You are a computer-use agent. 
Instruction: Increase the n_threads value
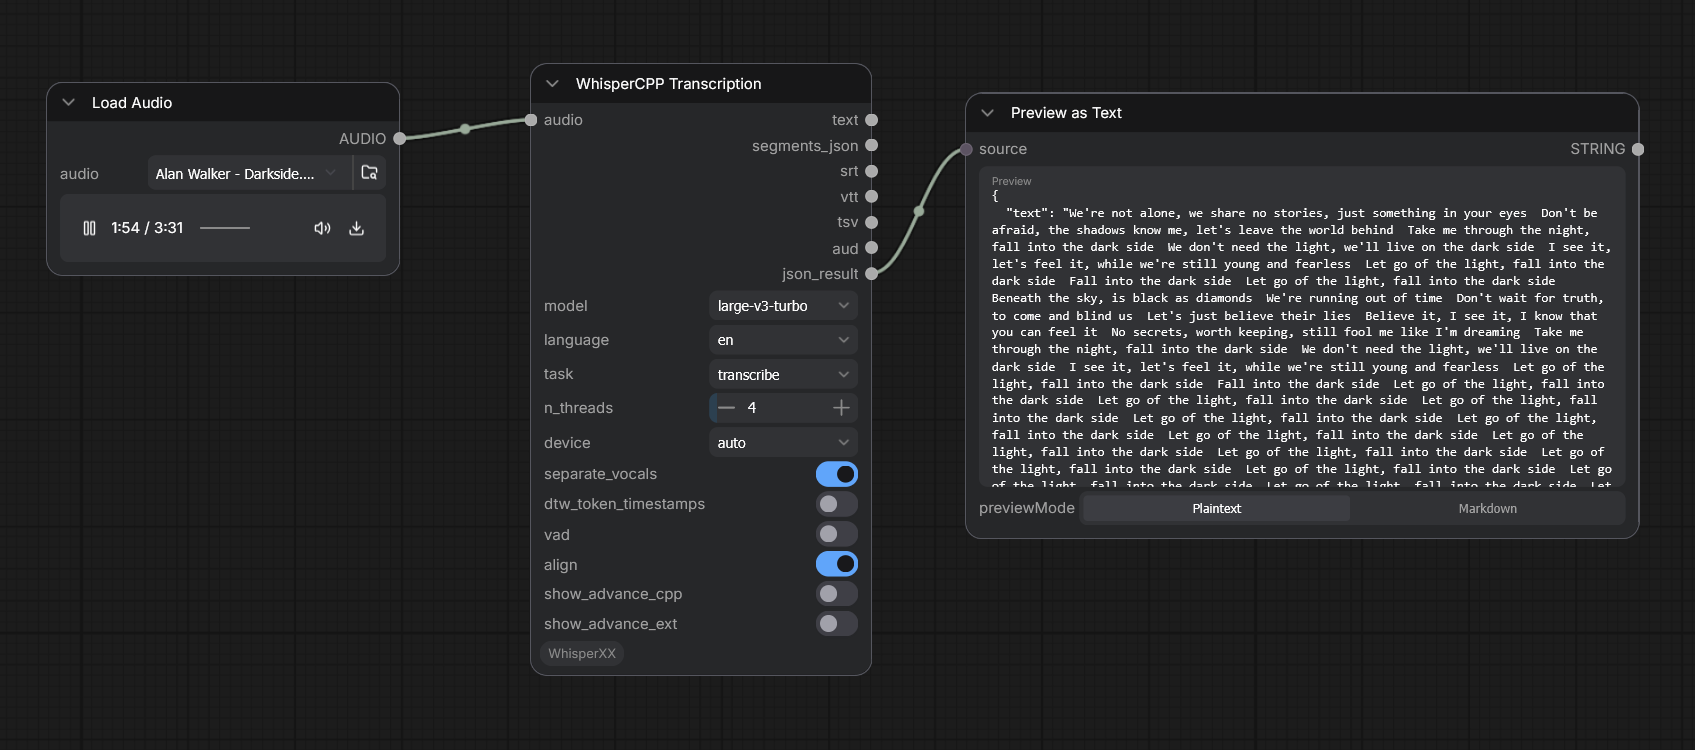click(841, 408)
